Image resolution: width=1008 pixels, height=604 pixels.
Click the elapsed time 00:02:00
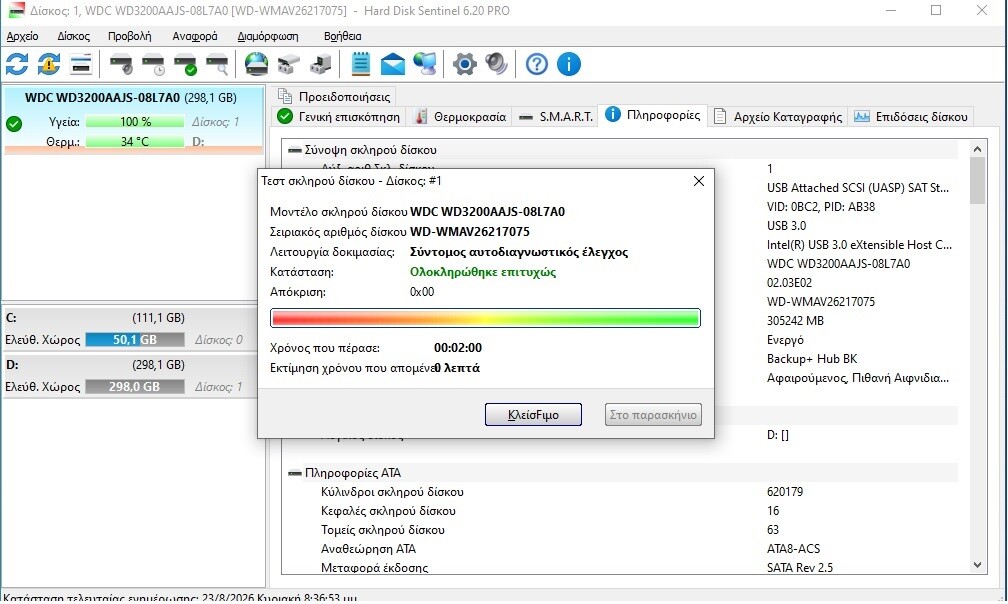[458, 348]
